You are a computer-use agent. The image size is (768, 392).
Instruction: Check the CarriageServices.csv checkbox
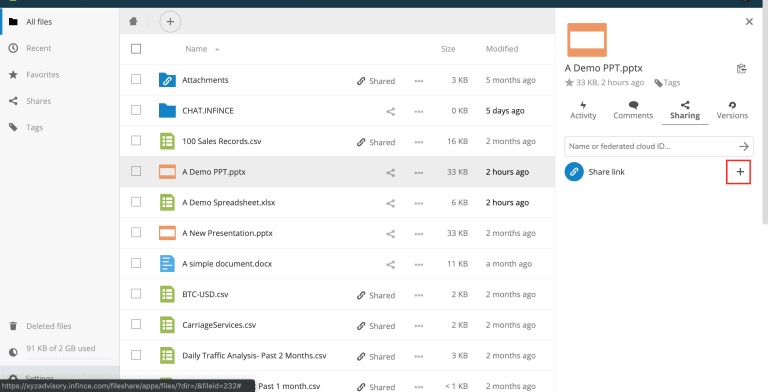pos(136,324)
